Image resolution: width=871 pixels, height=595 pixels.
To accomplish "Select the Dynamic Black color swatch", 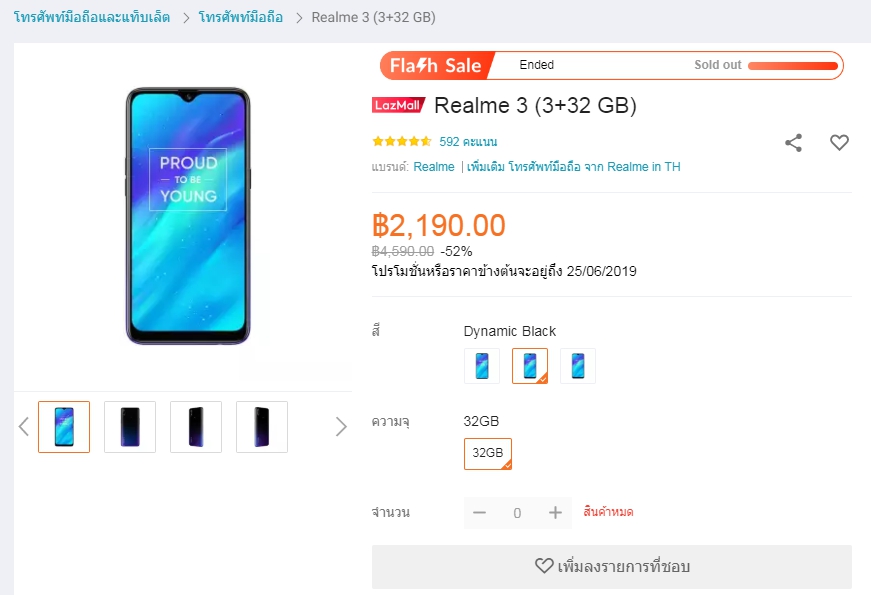I will tap(530, 366).
